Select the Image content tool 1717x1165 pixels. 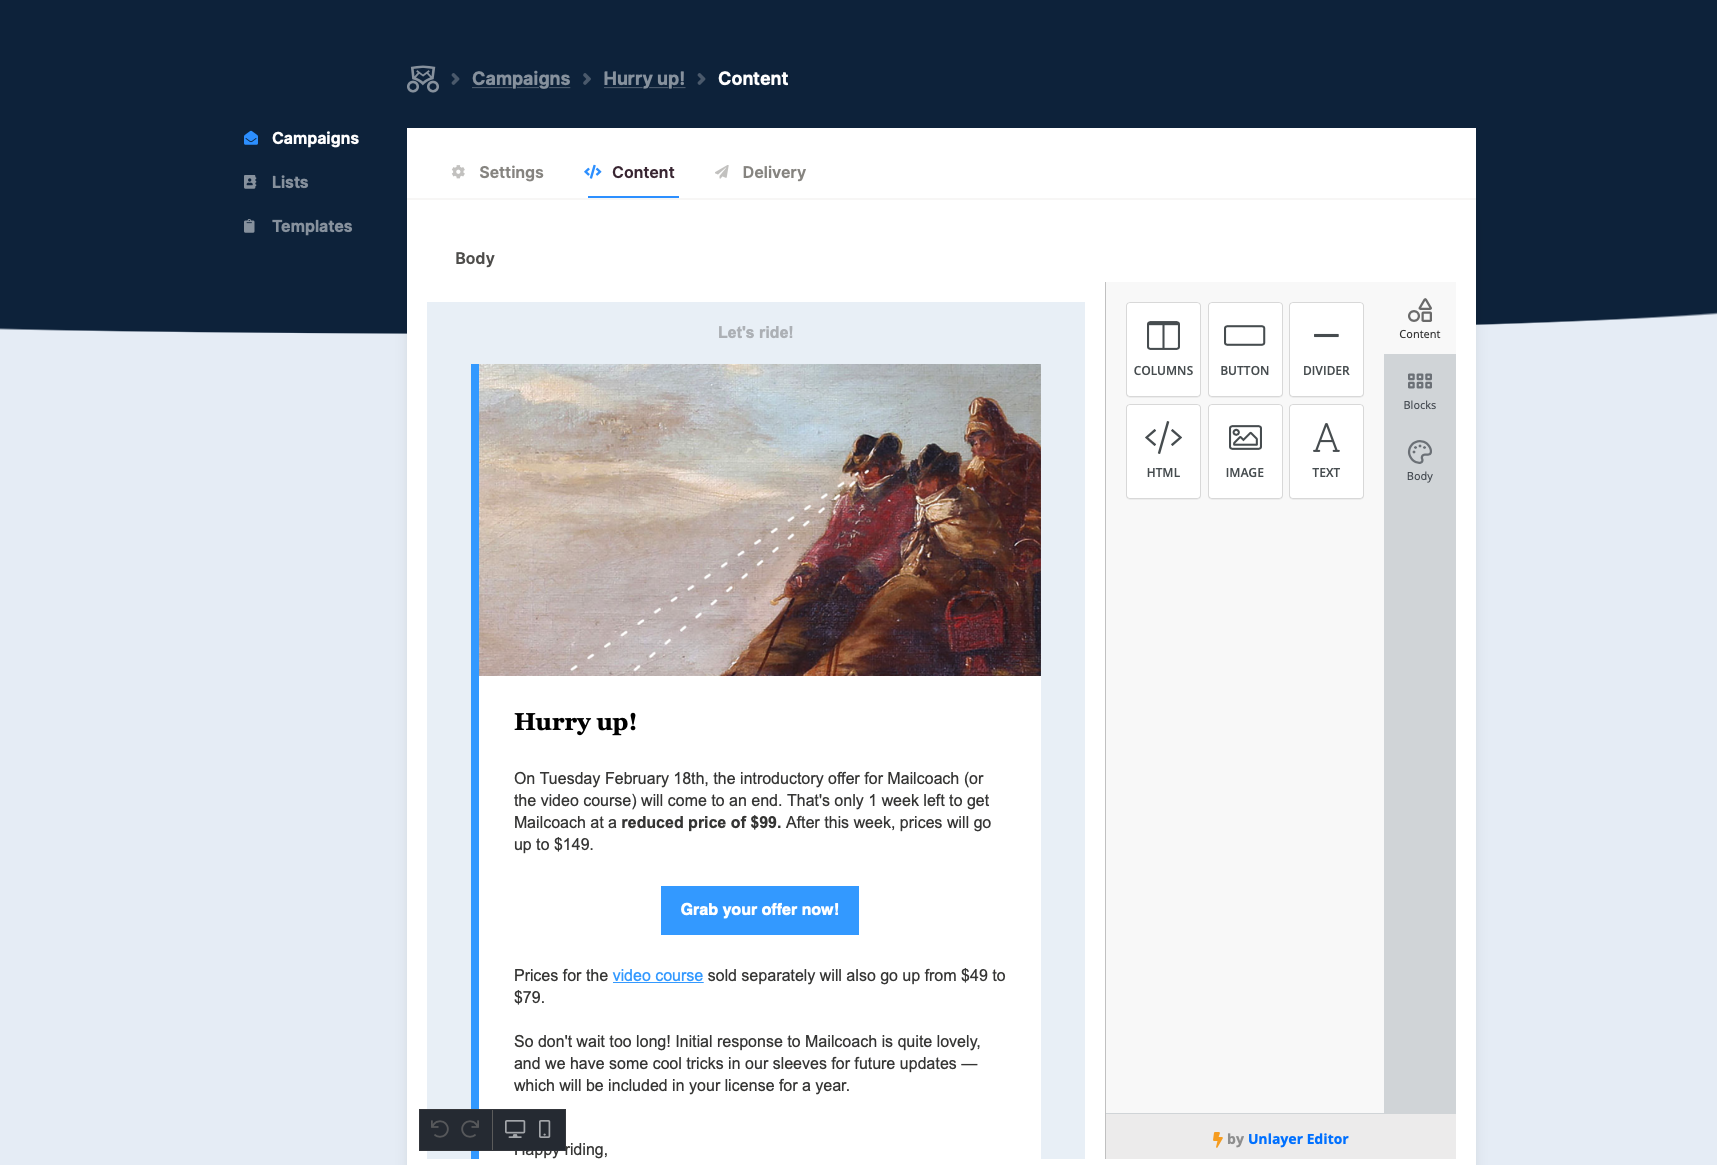click(1245, 451)
